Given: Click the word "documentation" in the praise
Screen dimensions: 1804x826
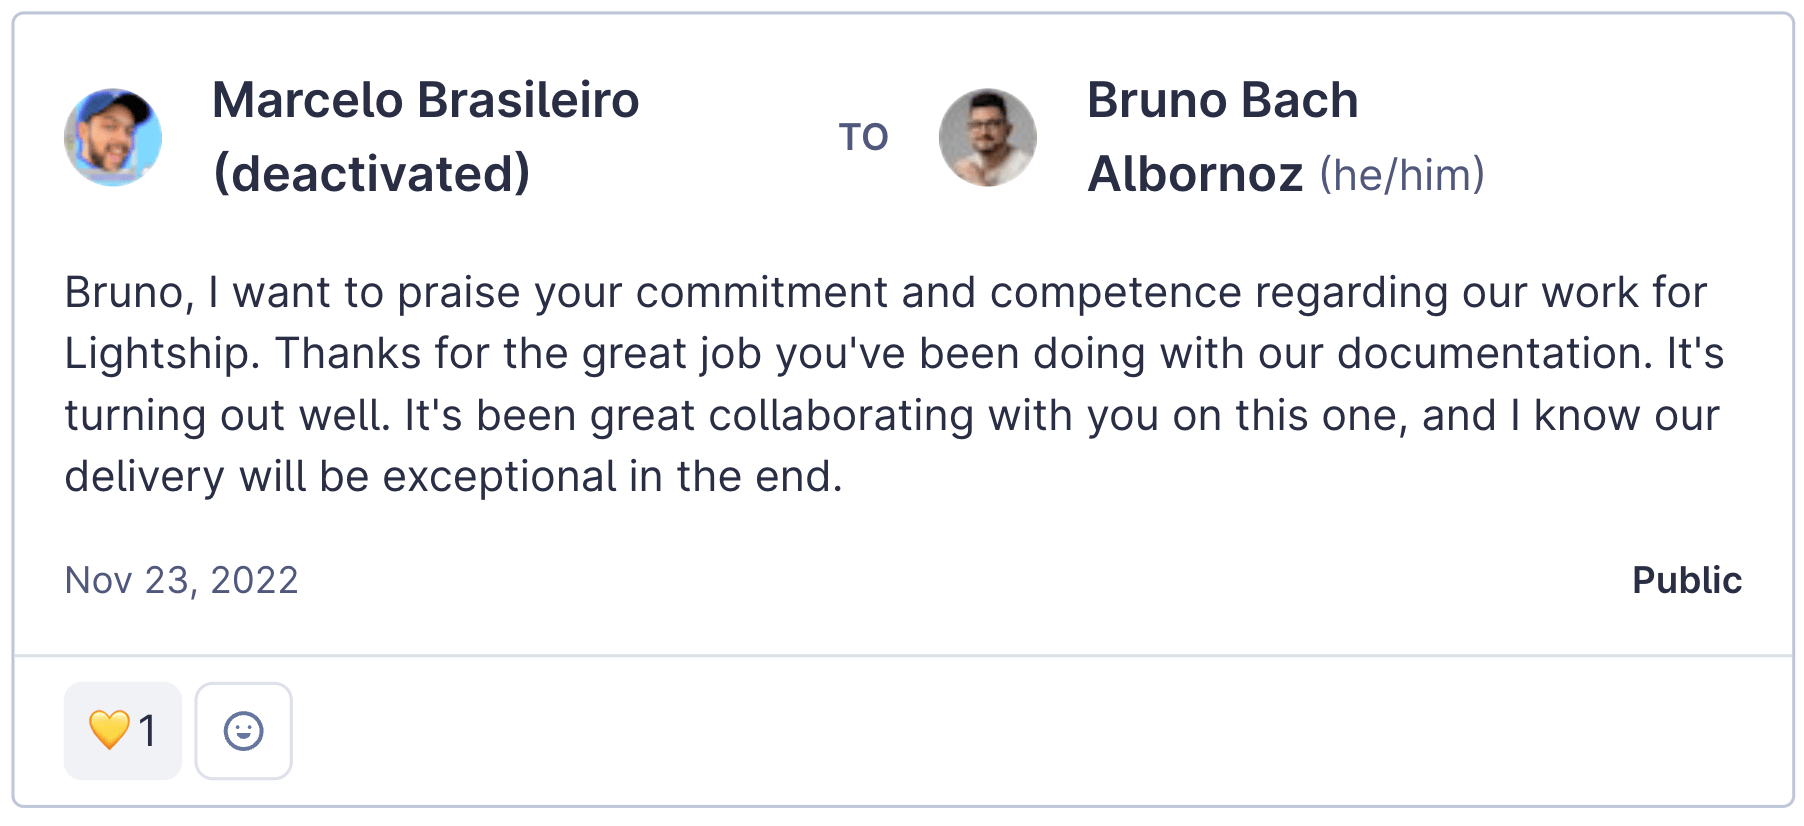Looking at the screenshot, I should coord(1494,354).
